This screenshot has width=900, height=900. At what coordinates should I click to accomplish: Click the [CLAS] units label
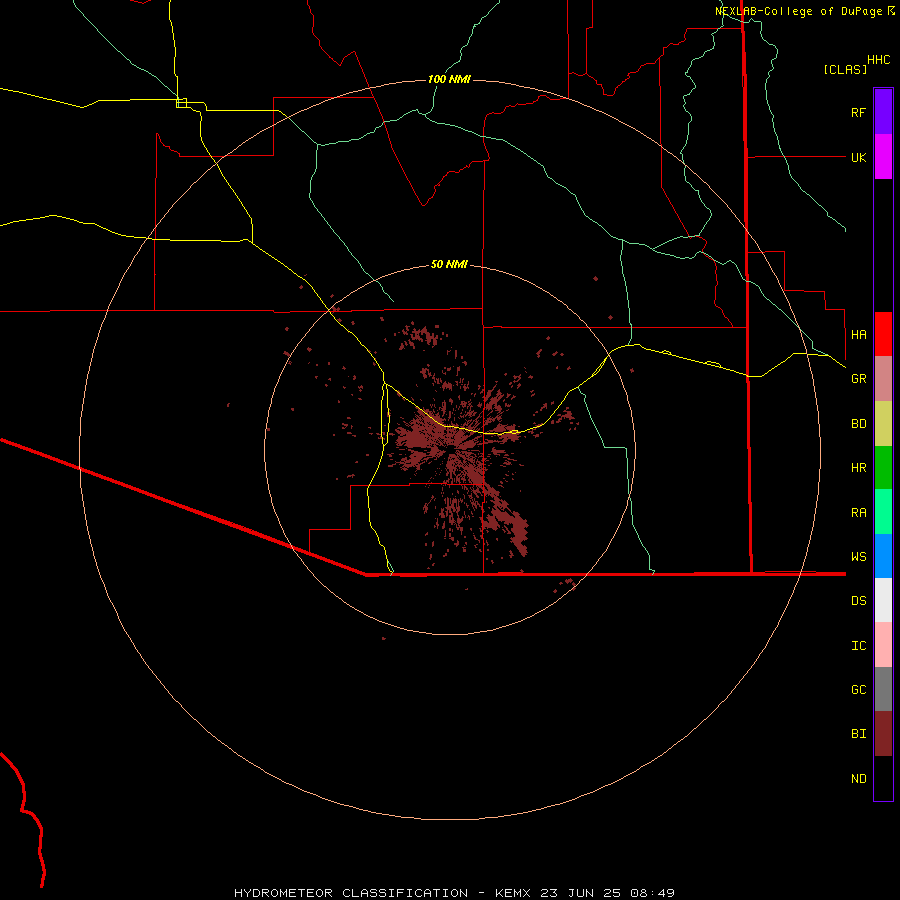tap(845, 69)
